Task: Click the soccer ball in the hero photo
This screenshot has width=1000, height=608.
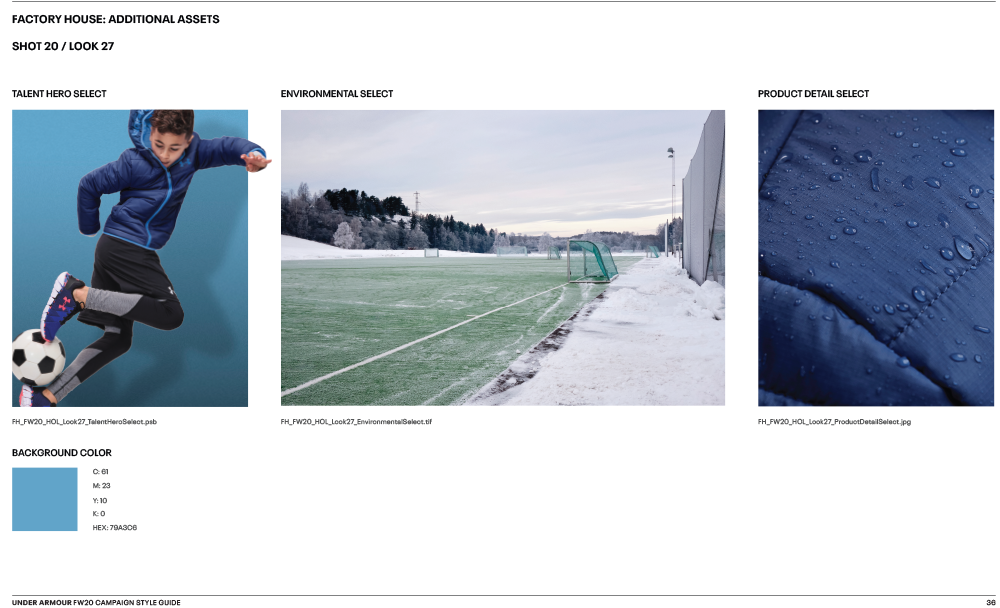Action: [x=38, y=357]
